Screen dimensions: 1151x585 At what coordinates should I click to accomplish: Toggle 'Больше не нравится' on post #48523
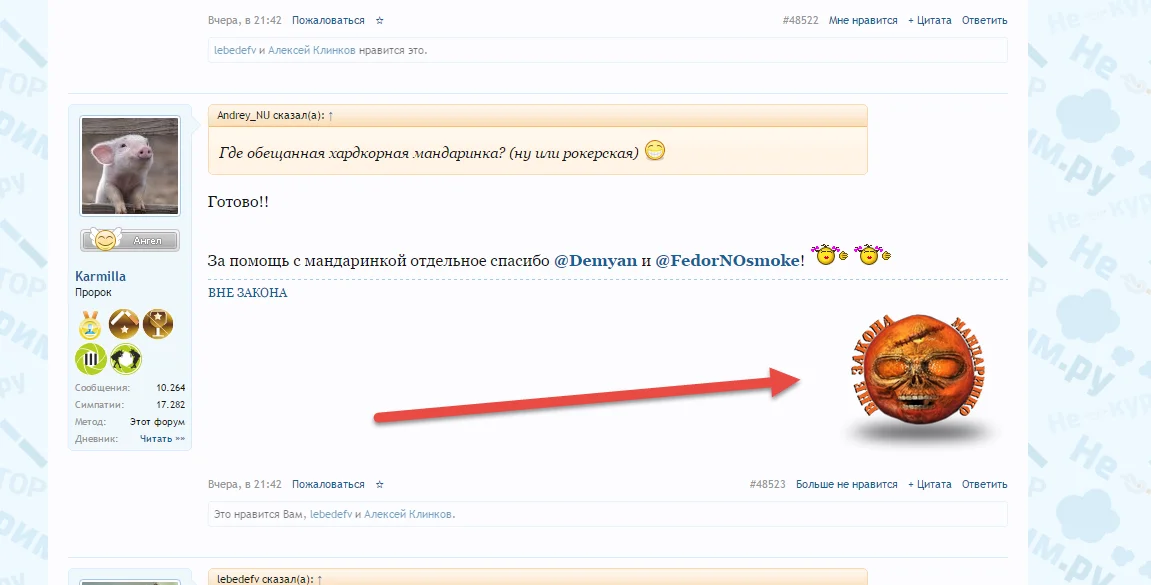[846, 484]
